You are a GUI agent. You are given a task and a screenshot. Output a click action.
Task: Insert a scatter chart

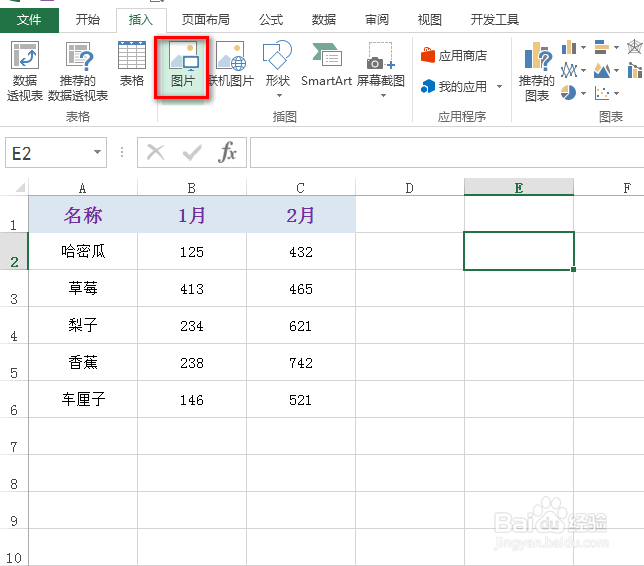point(602,93)
